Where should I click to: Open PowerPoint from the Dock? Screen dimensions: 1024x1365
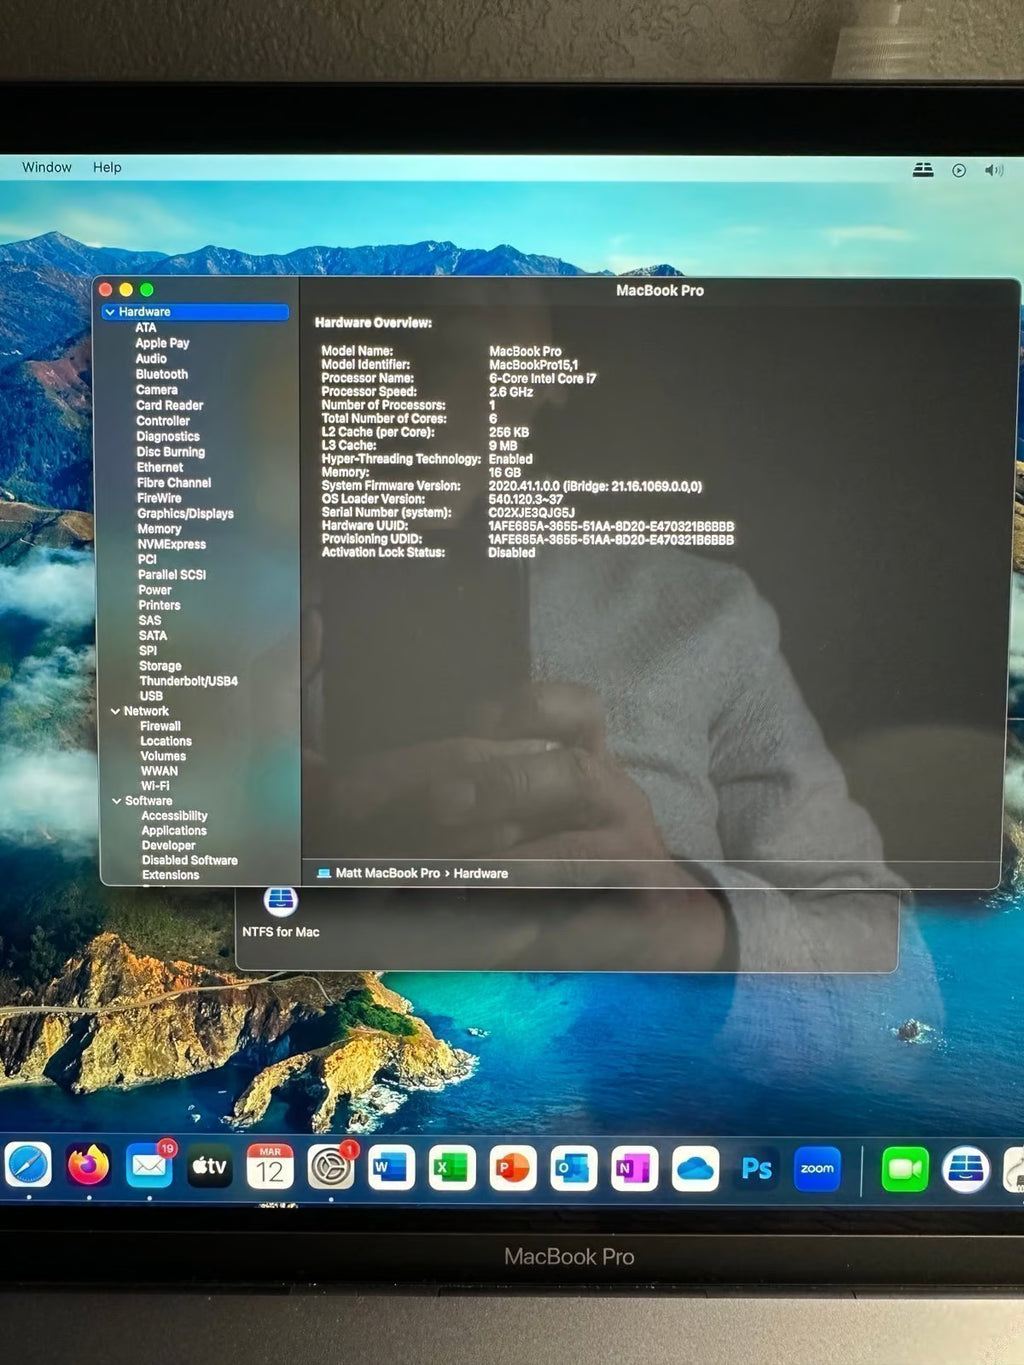[512, 1169]
